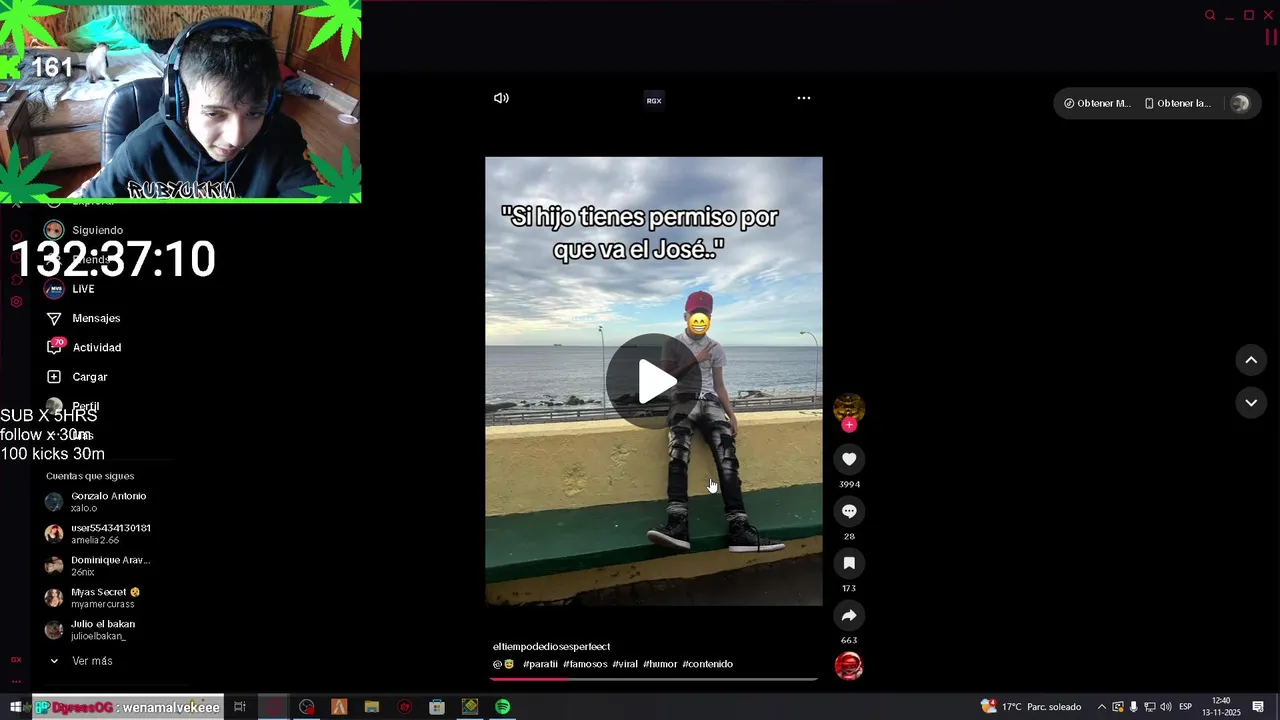Open followed account user55434130181
This screenshot has width=1280, height=720.
click(100, 534)
